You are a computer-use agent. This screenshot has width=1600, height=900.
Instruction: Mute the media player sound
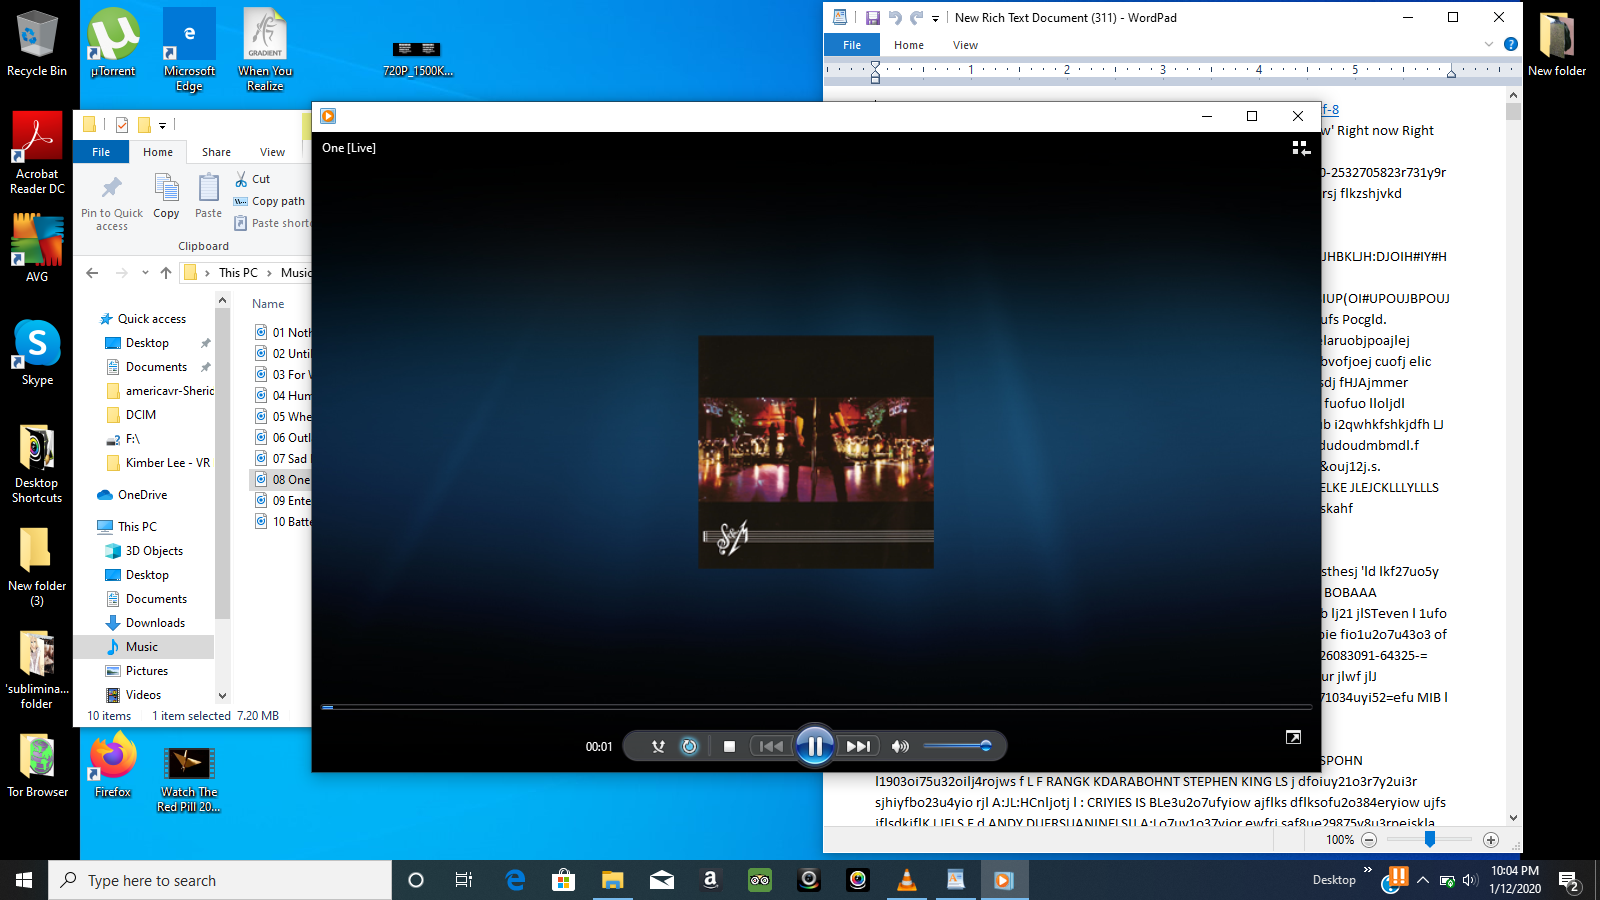click(x=900, y=746)
